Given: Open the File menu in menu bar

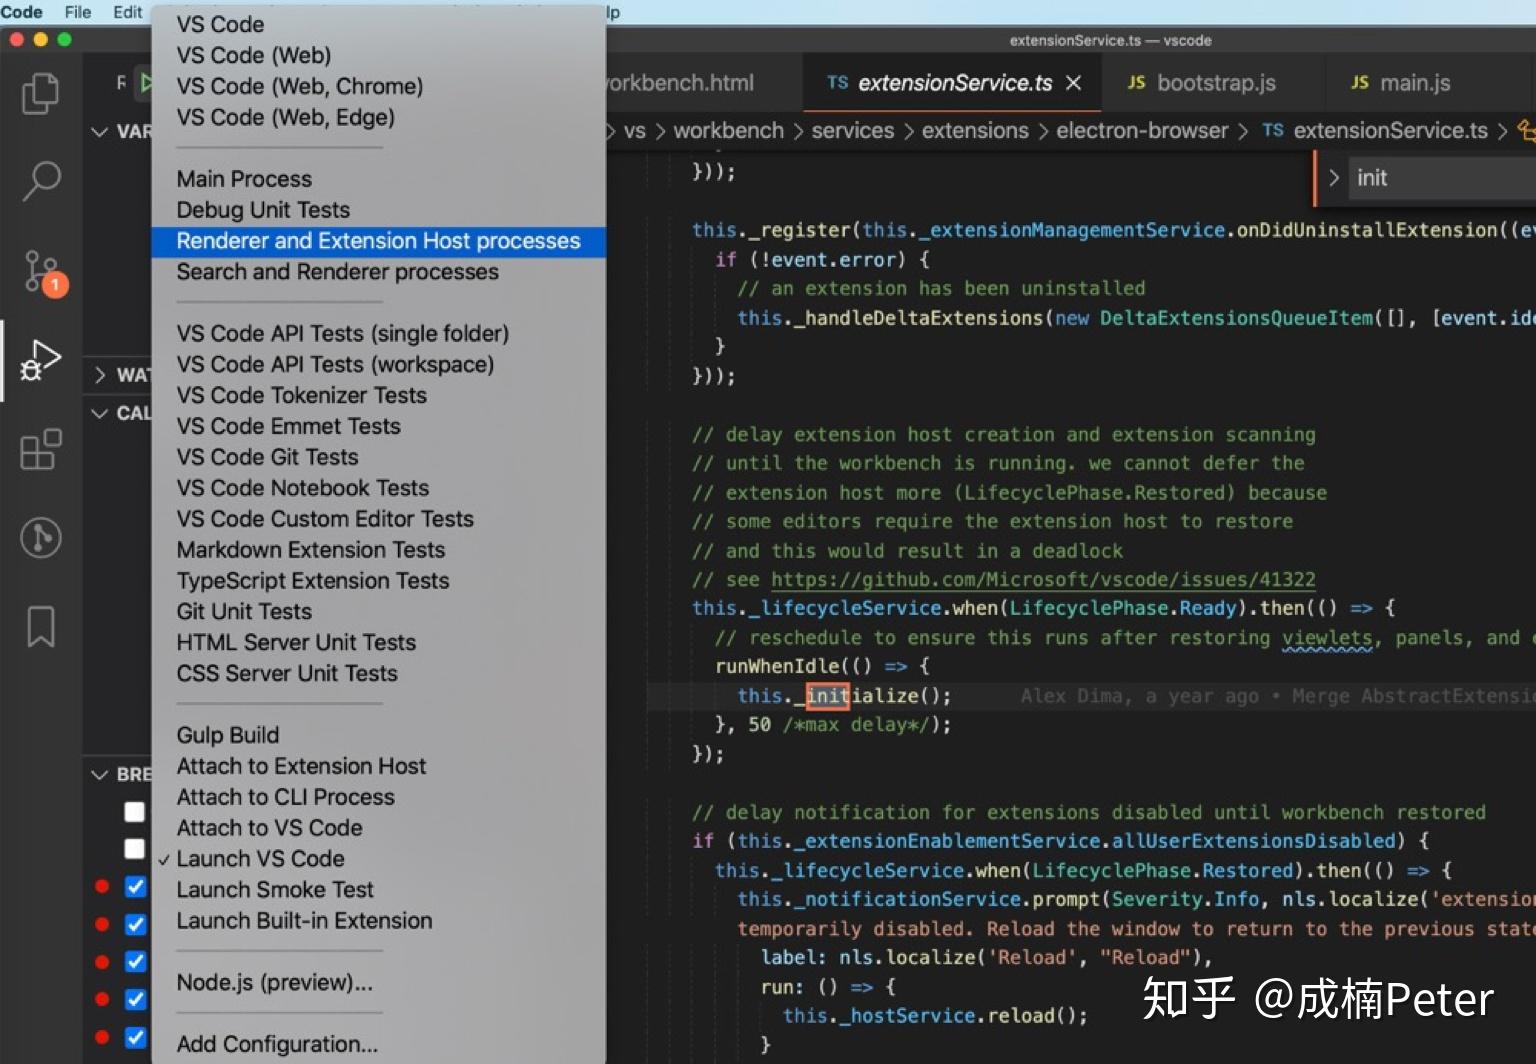Looking at the screenshot, I should [78, 12].
